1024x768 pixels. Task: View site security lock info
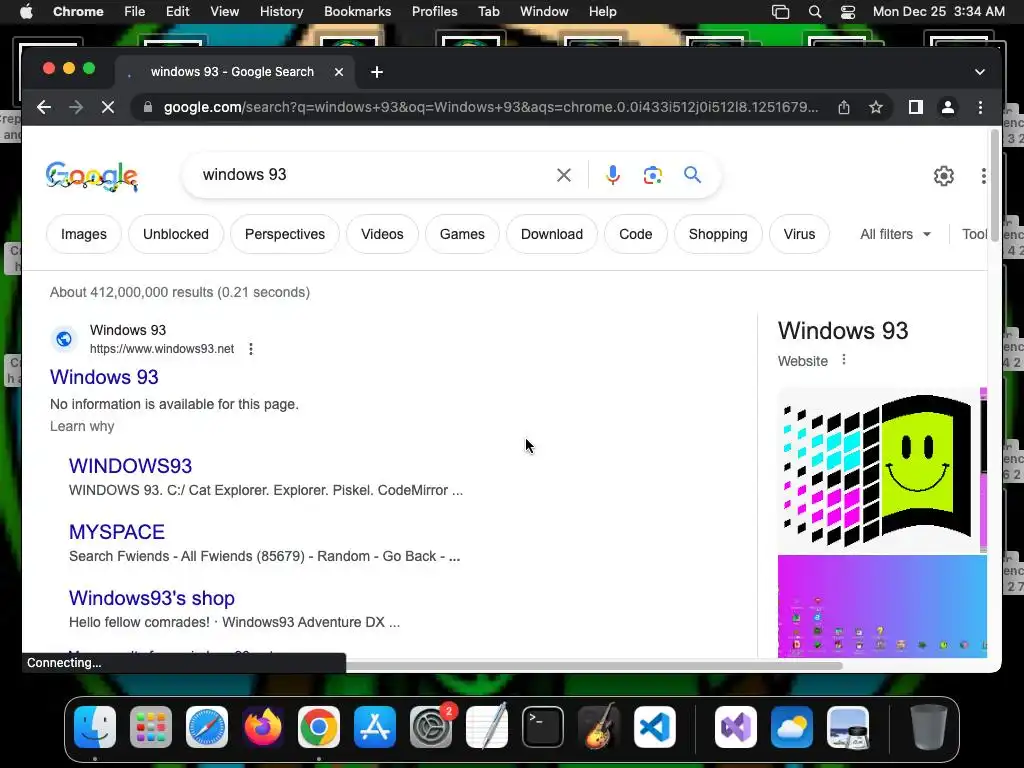(148, 107)
